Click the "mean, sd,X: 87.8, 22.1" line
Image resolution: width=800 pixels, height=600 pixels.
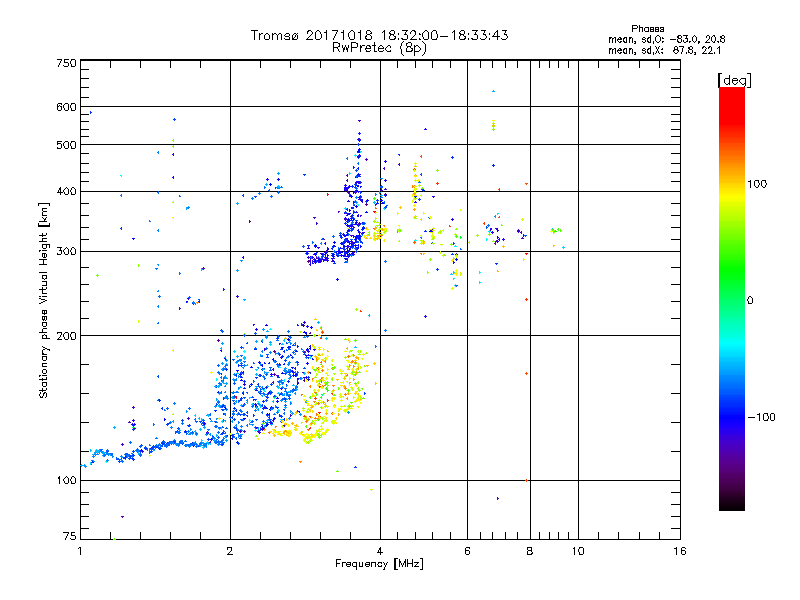coord(664,51)
